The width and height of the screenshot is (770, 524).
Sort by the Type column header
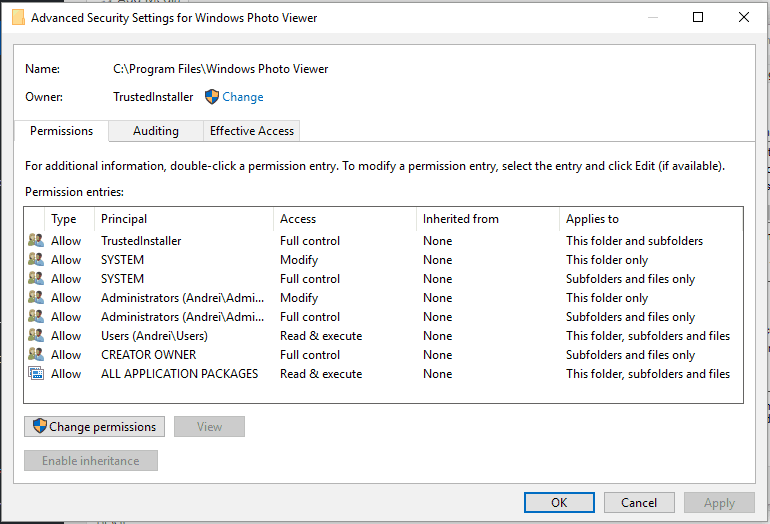69,219
